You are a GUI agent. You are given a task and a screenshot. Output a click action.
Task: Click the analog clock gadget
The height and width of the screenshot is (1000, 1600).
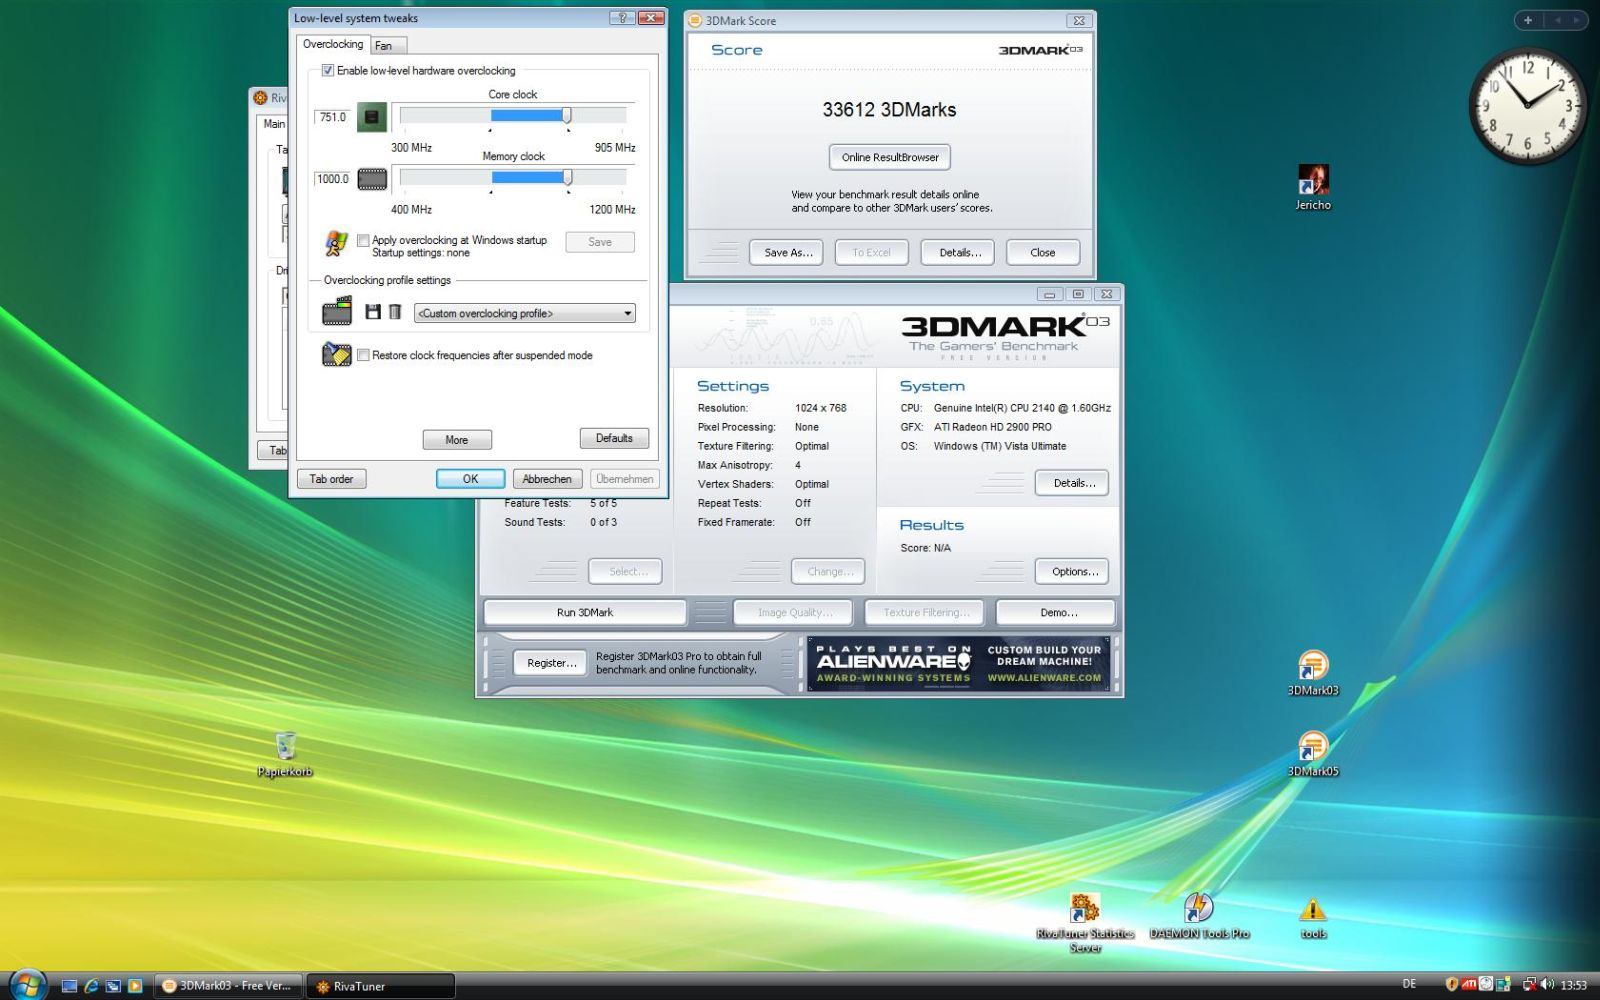[1527, 105]
